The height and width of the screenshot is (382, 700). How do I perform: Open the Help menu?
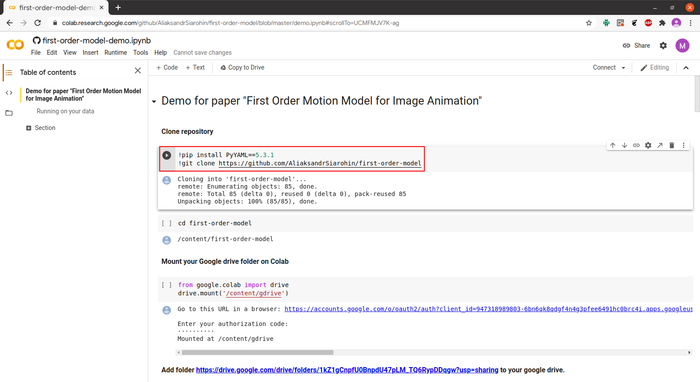[160, 53]
